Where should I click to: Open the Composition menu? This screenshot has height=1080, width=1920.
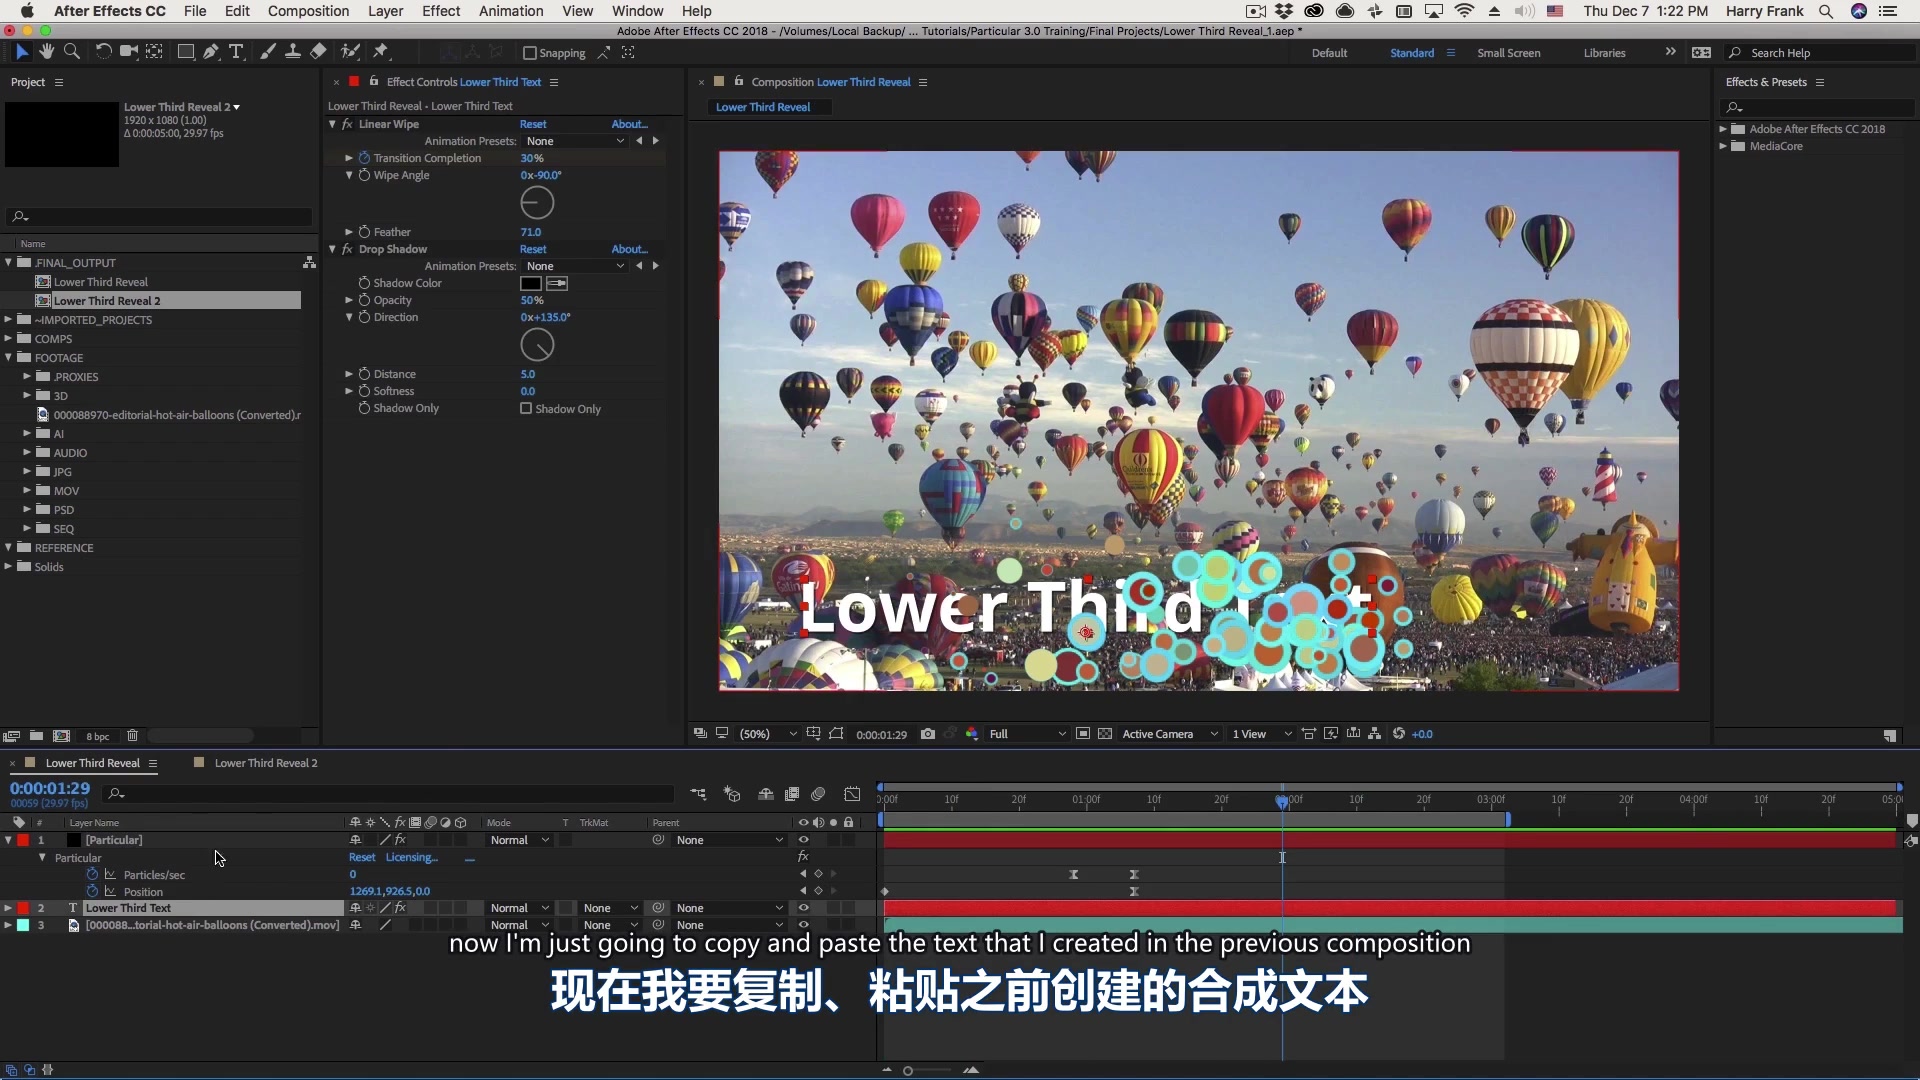click(x=308, y=11)
